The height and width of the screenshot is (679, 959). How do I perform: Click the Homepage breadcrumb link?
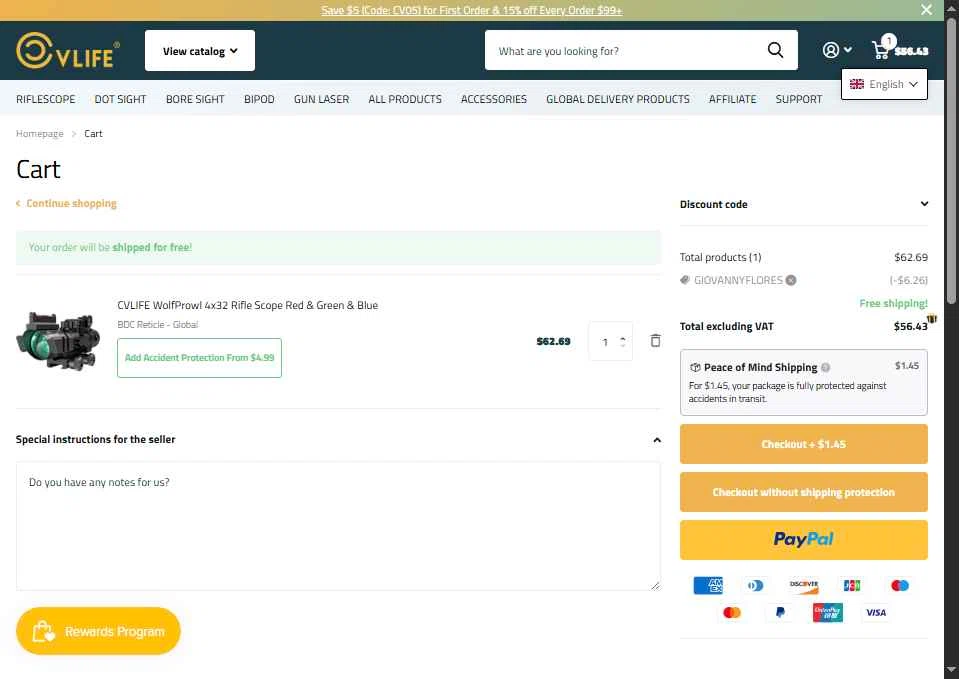pyautogui.click(x=40, y=133)
